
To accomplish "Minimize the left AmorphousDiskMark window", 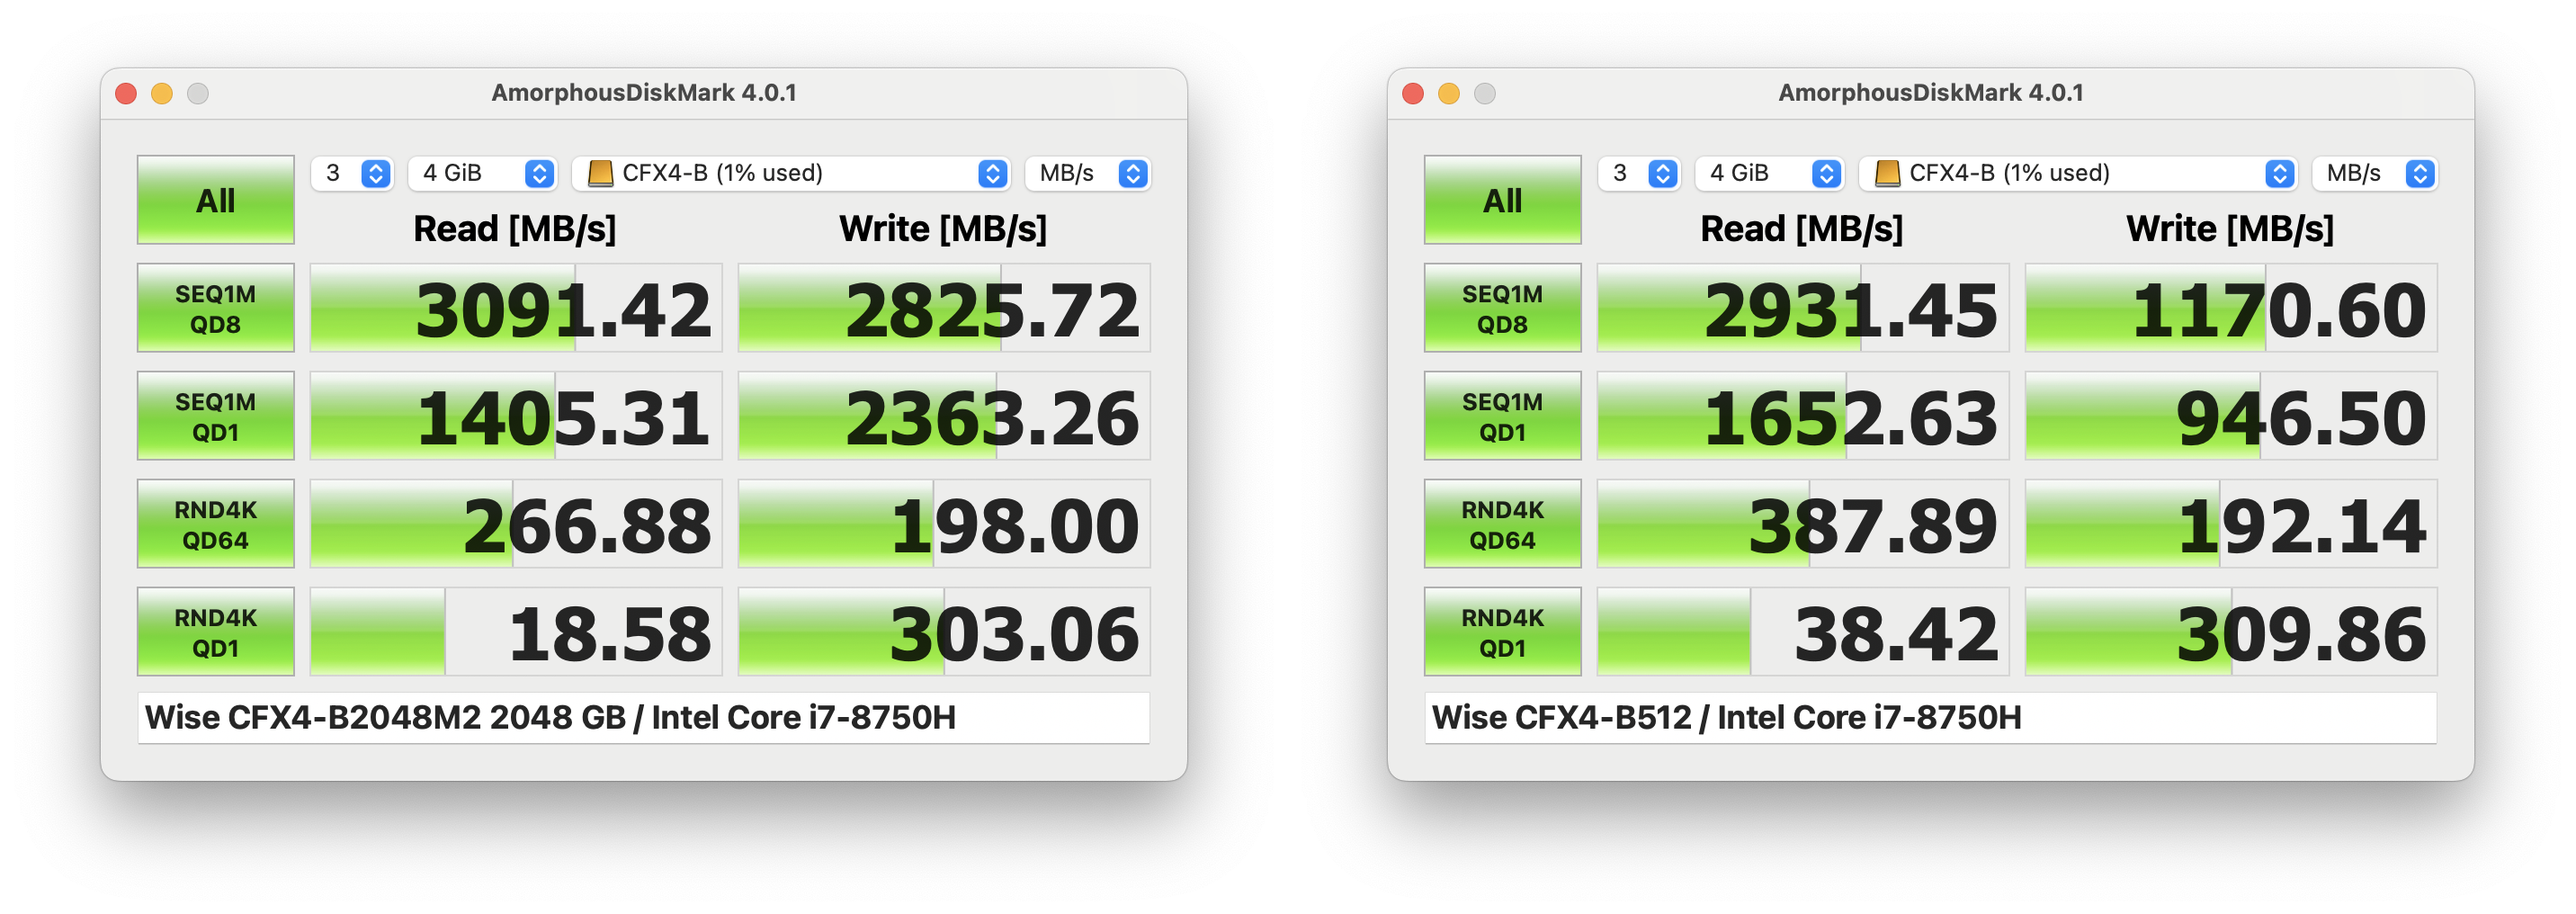I will tap(162, 93).
